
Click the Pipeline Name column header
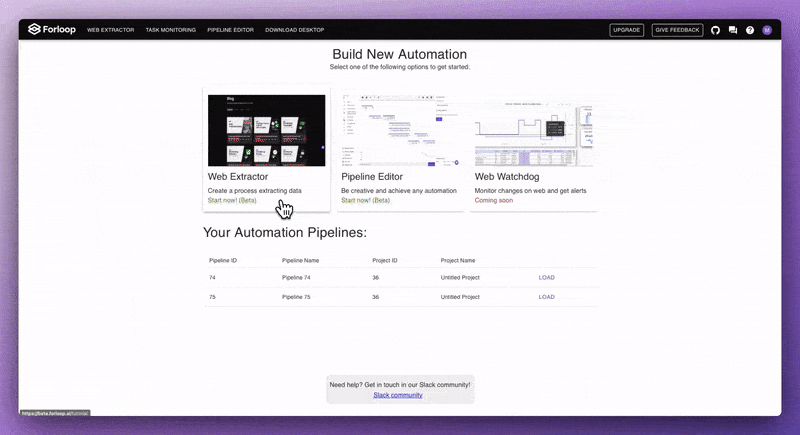click(x=301, y=260)
